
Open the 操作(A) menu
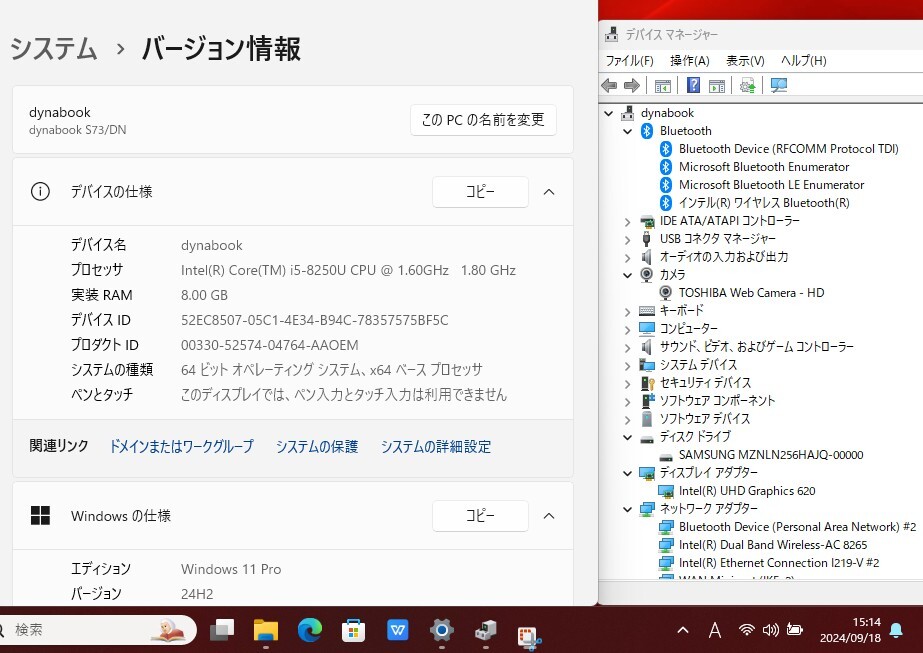(690, 61)
